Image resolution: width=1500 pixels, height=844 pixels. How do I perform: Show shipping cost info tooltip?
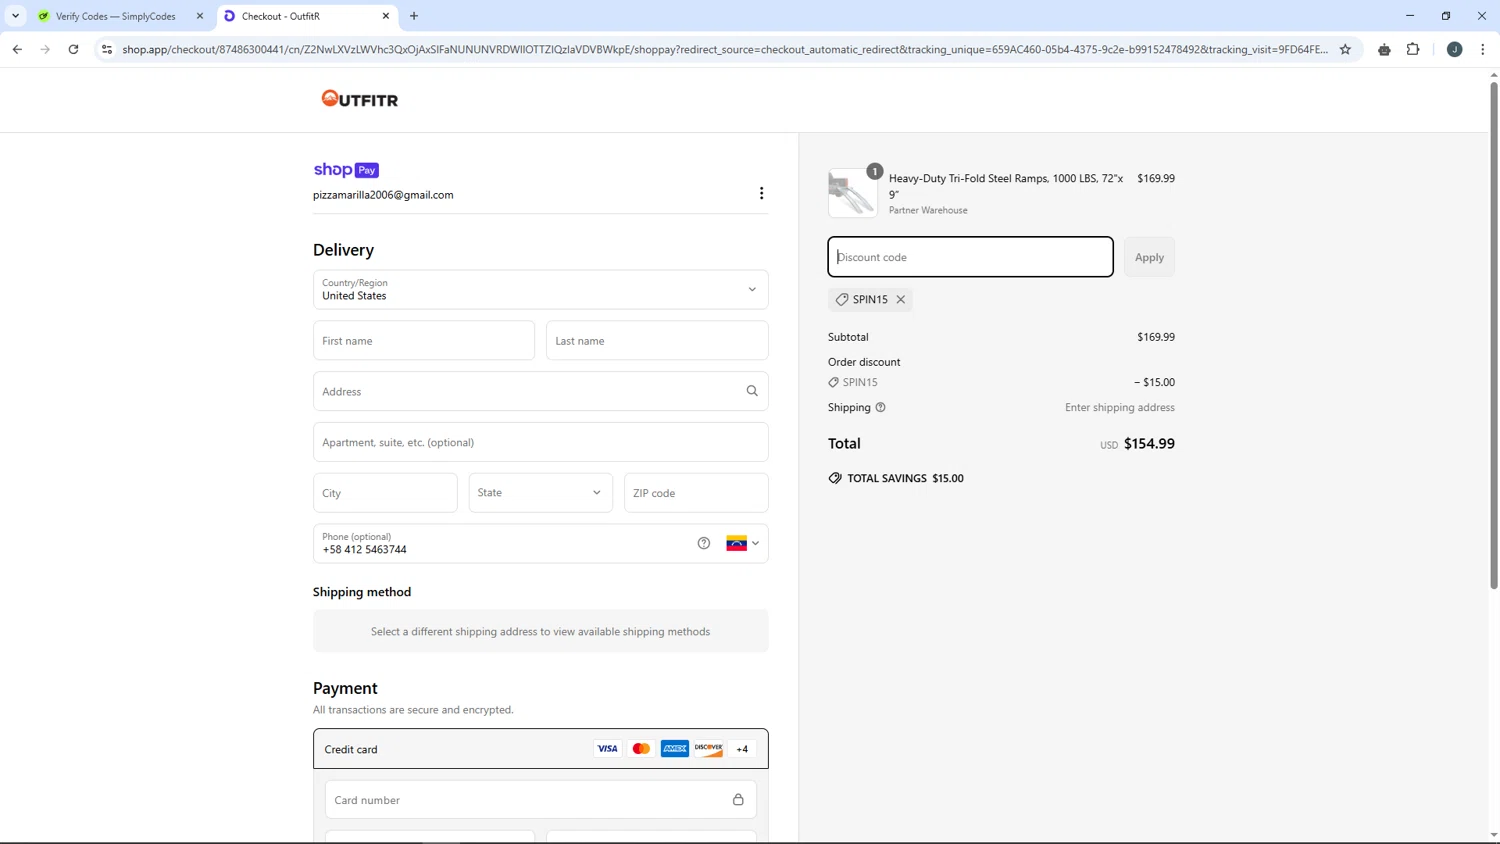coord(880,407)
